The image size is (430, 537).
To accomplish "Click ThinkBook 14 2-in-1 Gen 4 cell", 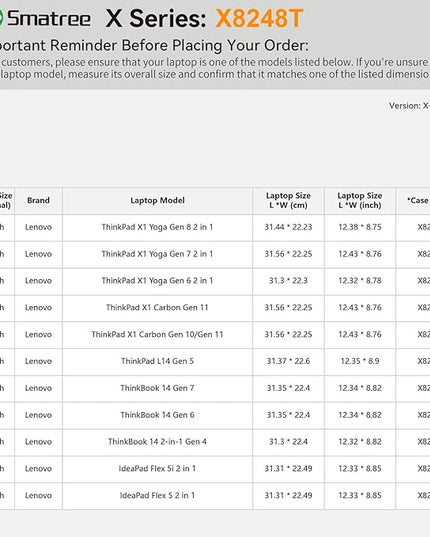I will point(157,441).
